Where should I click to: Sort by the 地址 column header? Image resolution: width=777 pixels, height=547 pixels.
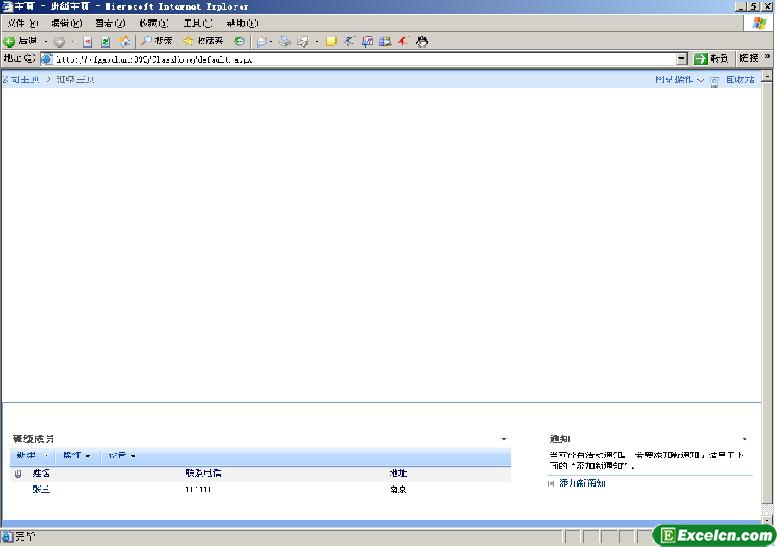pyautogui.click(x=398, y=474)
